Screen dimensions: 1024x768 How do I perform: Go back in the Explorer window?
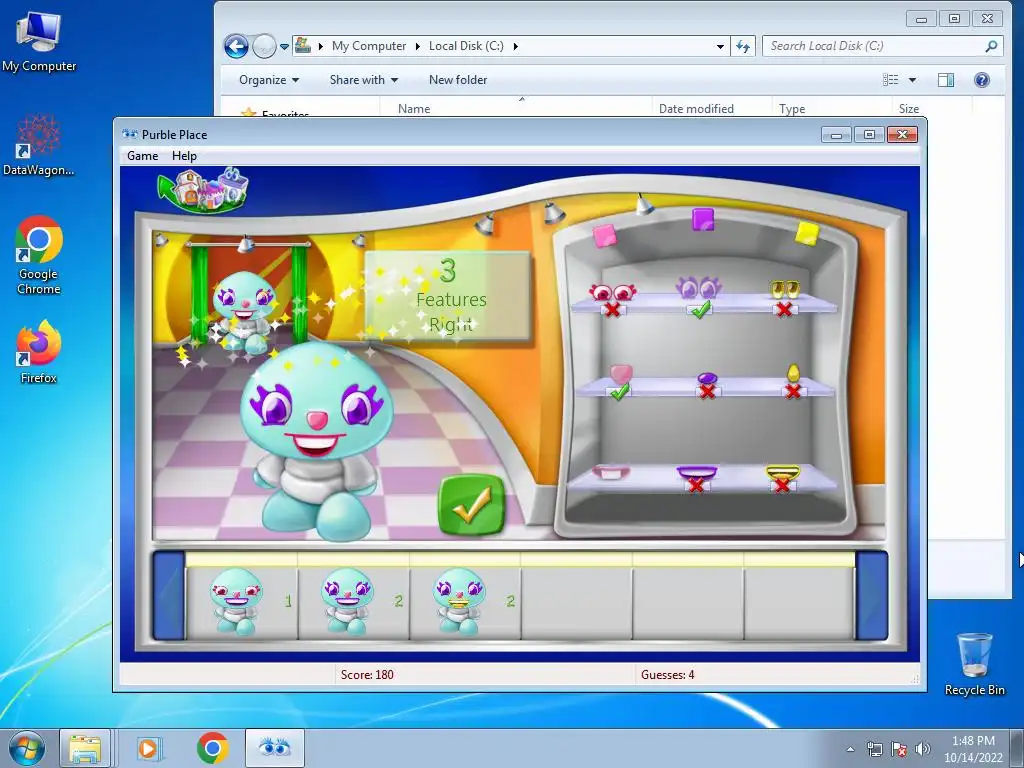tap(236, 46)
